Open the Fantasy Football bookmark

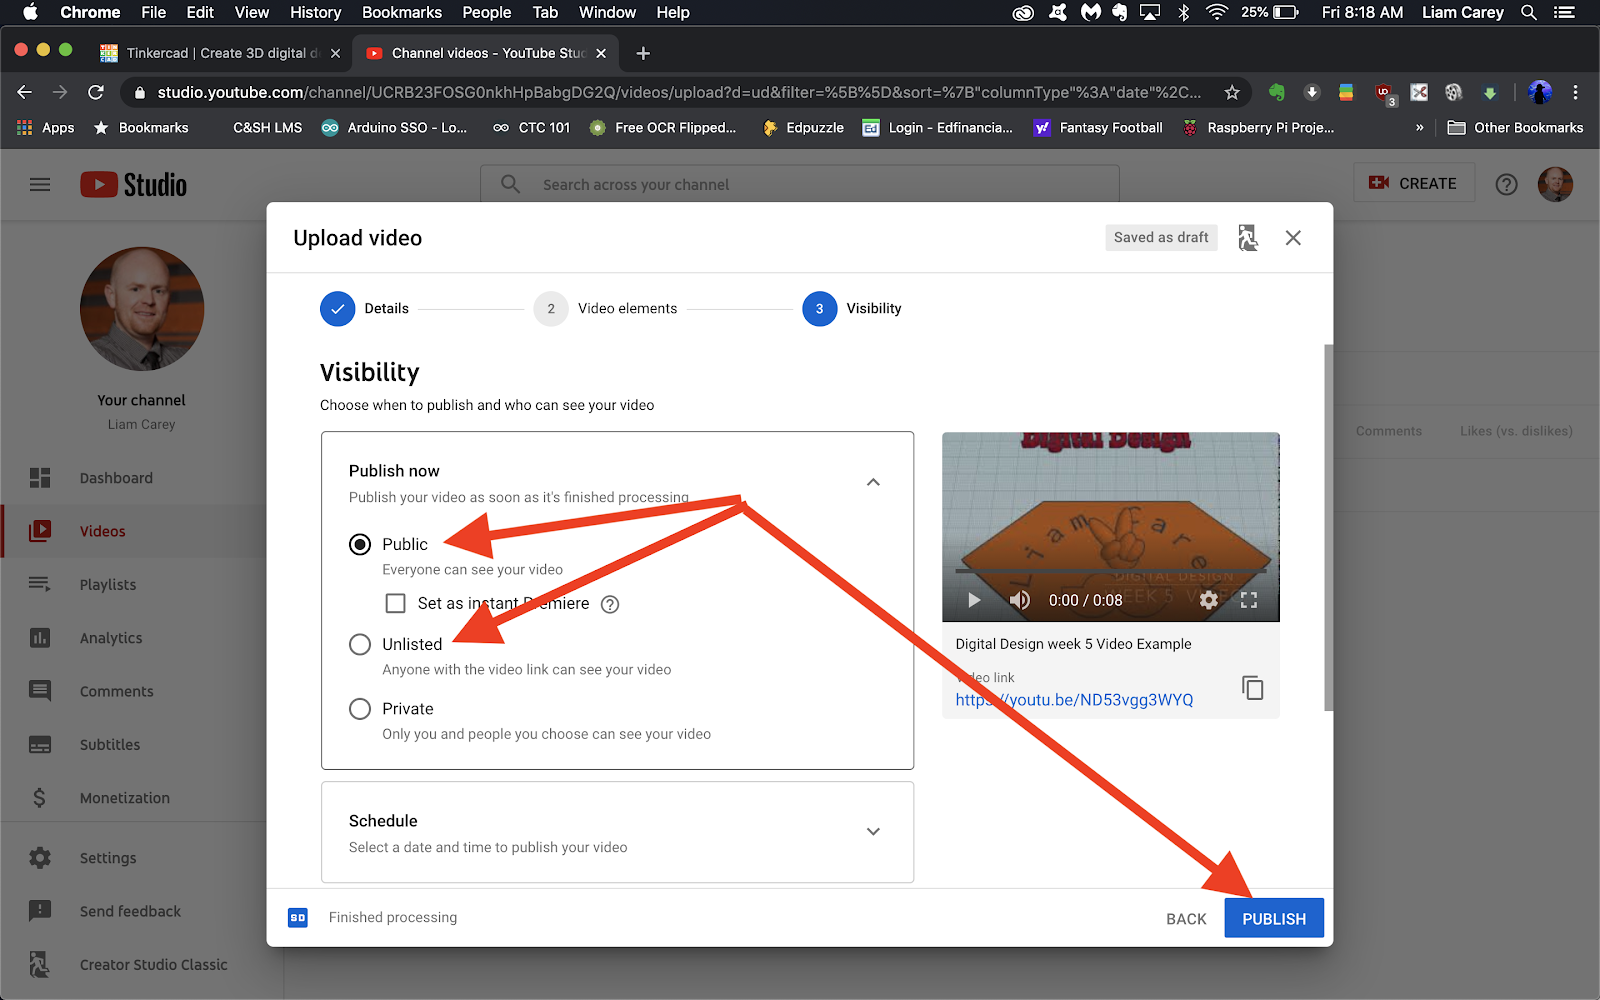1098,127
